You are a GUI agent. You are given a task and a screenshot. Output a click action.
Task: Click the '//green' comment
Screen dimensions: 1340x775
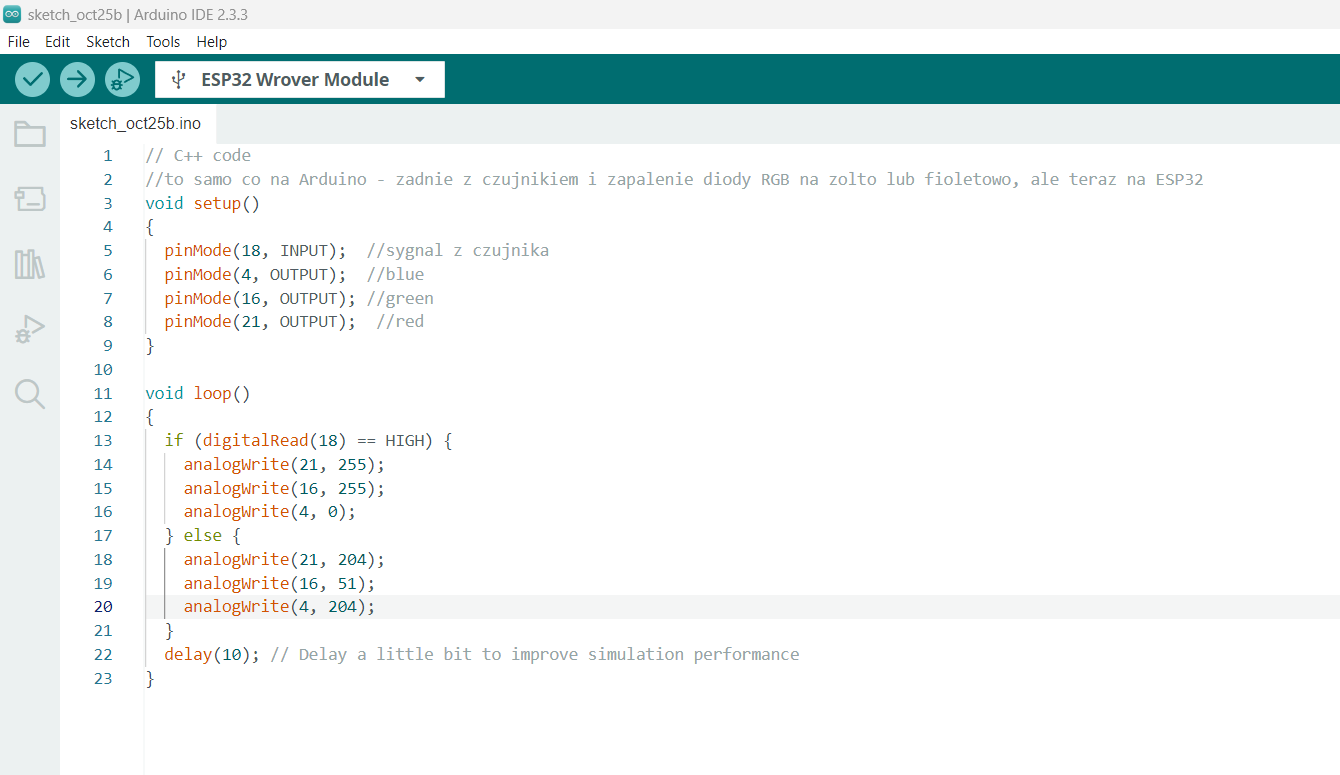click(400, 299)
